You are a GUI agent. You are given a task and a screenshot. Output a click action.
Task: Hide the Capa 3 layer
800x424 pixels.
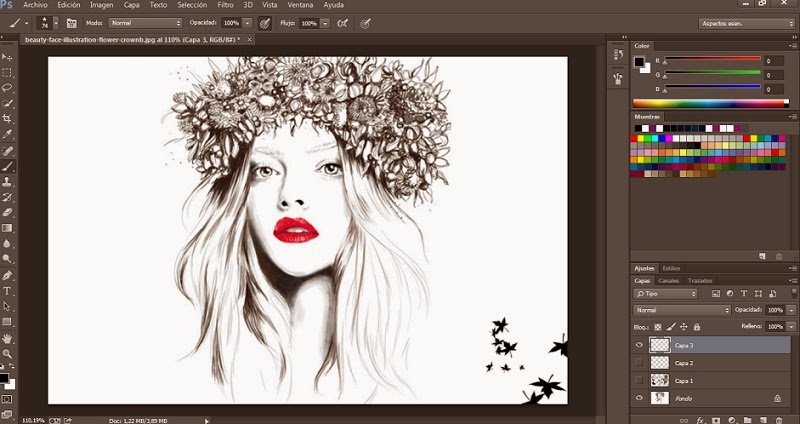[x=639, y=345]
